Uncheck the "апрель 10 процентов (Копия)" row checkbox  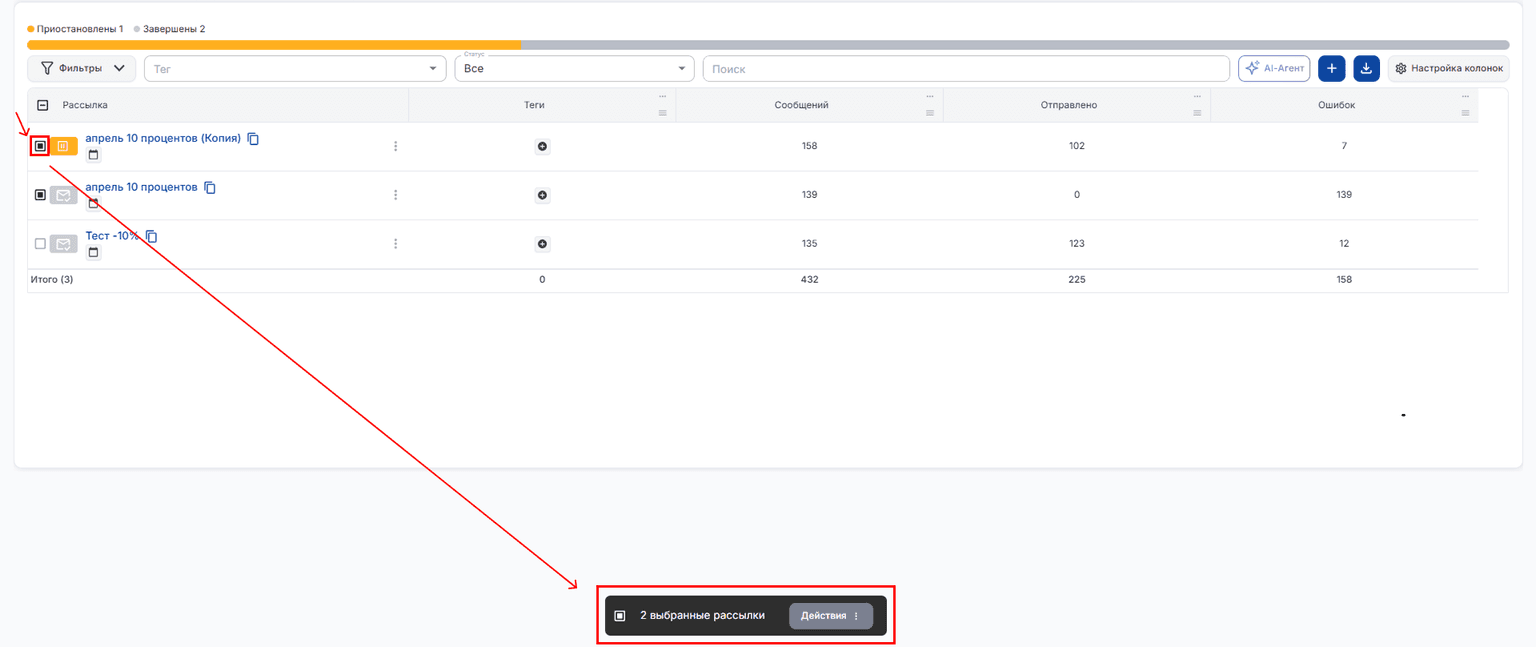coord(40,146)
